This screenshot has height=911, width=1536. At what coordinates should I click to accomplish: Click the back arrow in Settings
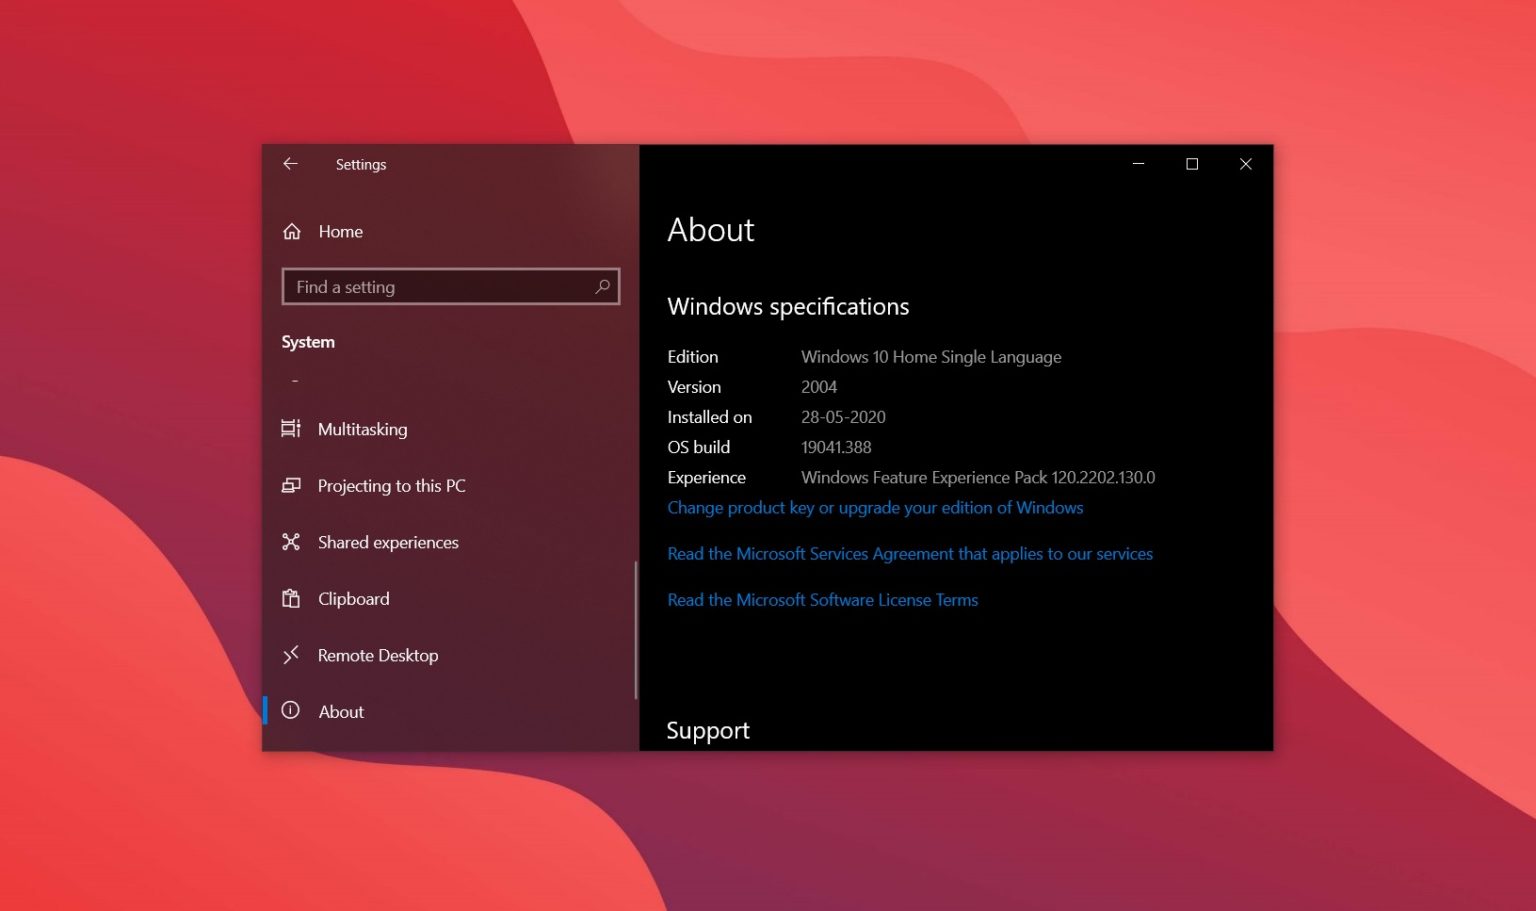coord(290,163)
